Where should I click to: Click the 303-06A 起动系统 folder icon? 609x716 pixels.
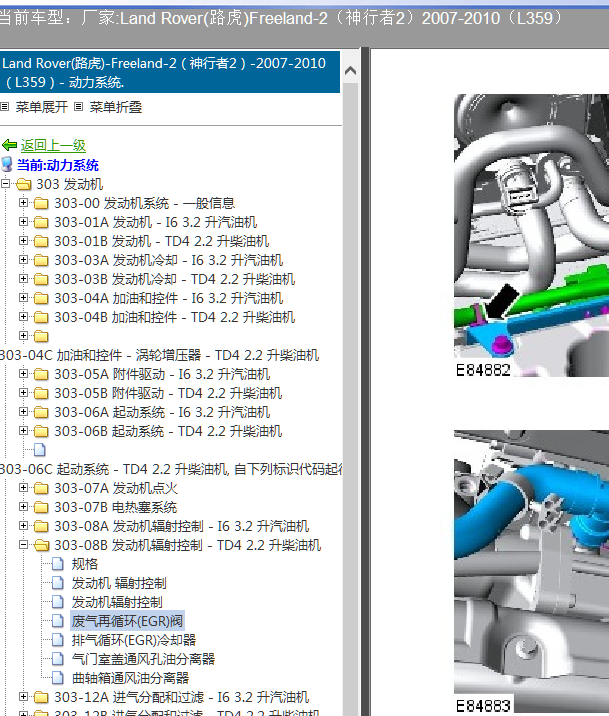tap(41, 412)
